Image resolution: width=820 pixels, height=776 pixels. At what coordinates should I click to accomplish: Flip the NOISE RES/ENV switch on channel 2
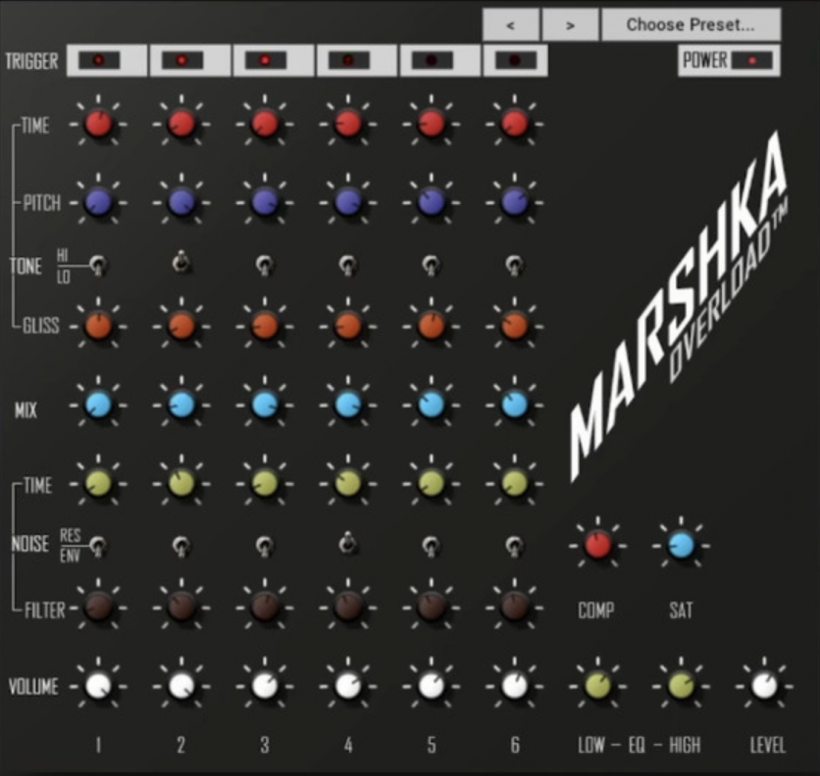point(181,546)
